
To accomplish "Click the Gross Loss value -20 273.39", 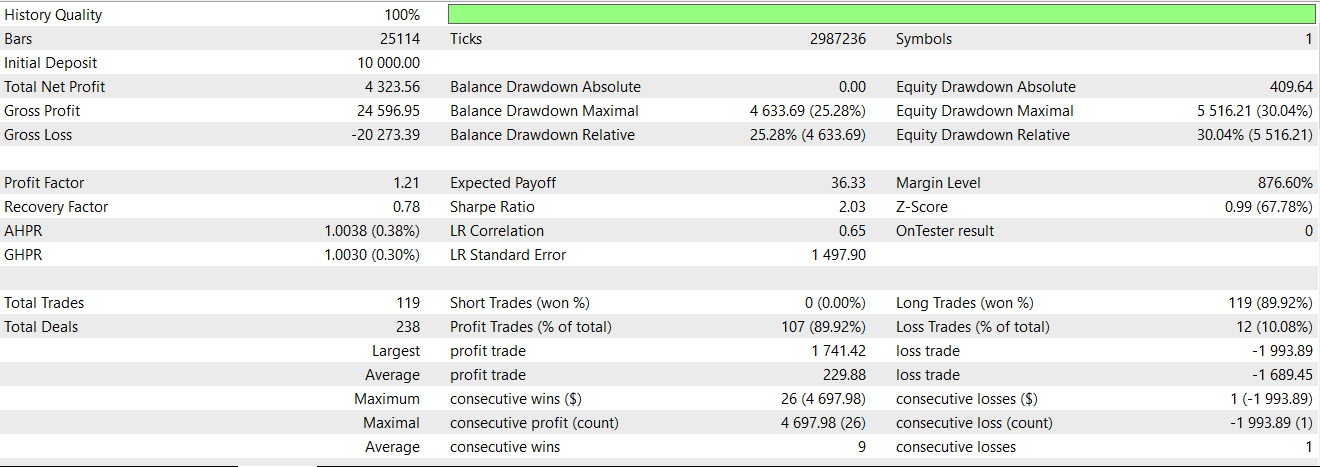I will [x=385, y=135].
